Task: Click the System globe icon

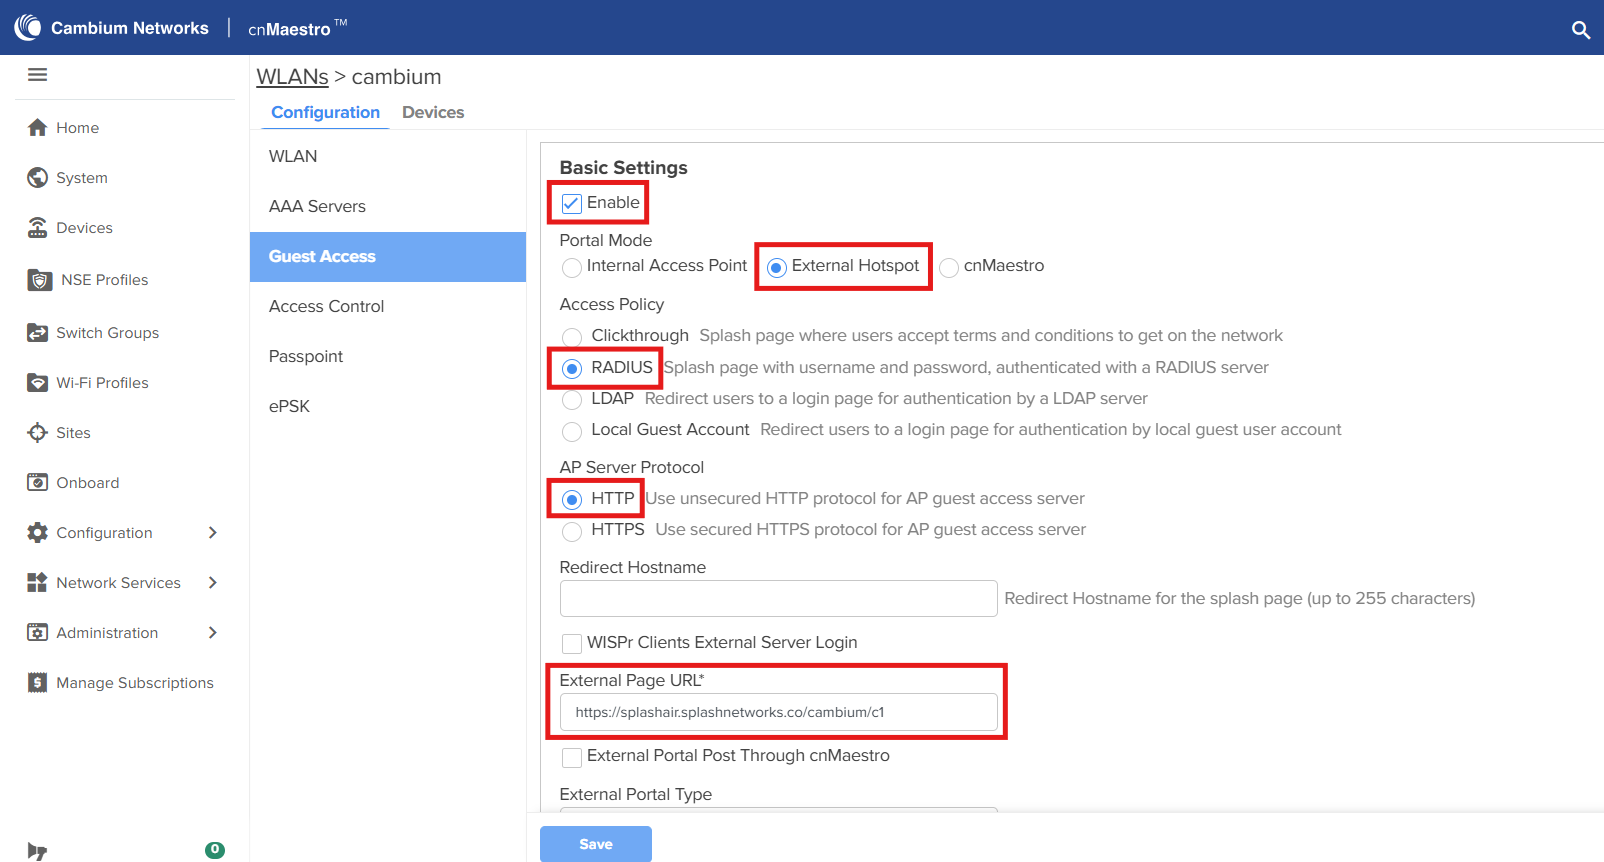Action: pos(38,177)
